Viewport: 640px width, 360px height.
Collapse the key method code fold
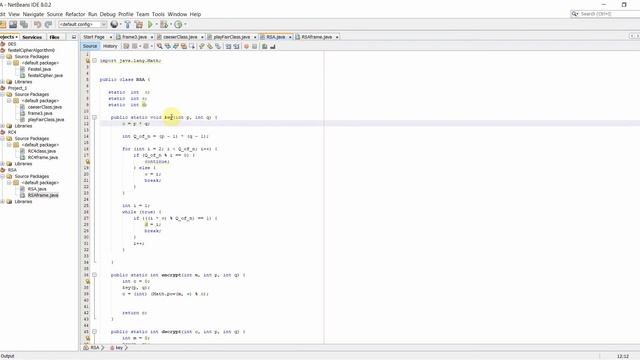tap(95, 118)
